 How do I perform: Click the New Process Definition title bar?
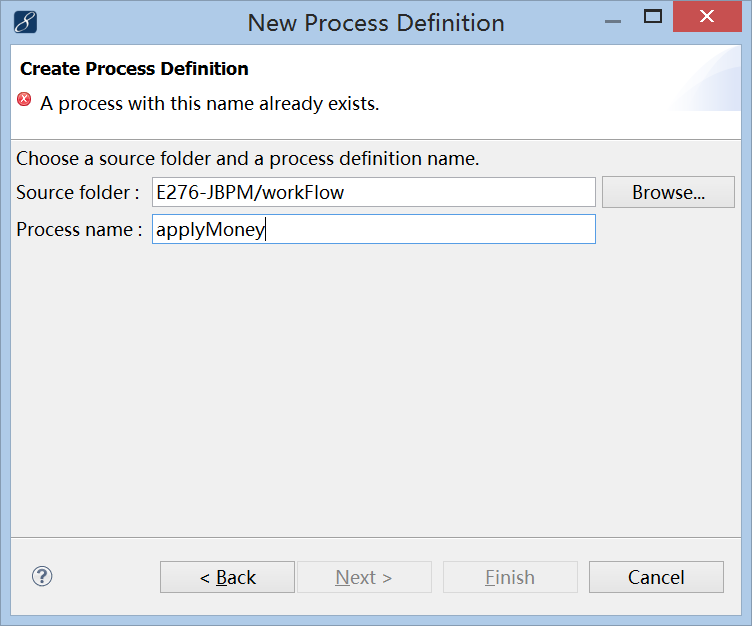pyautogui.click(x=375, y=22)
